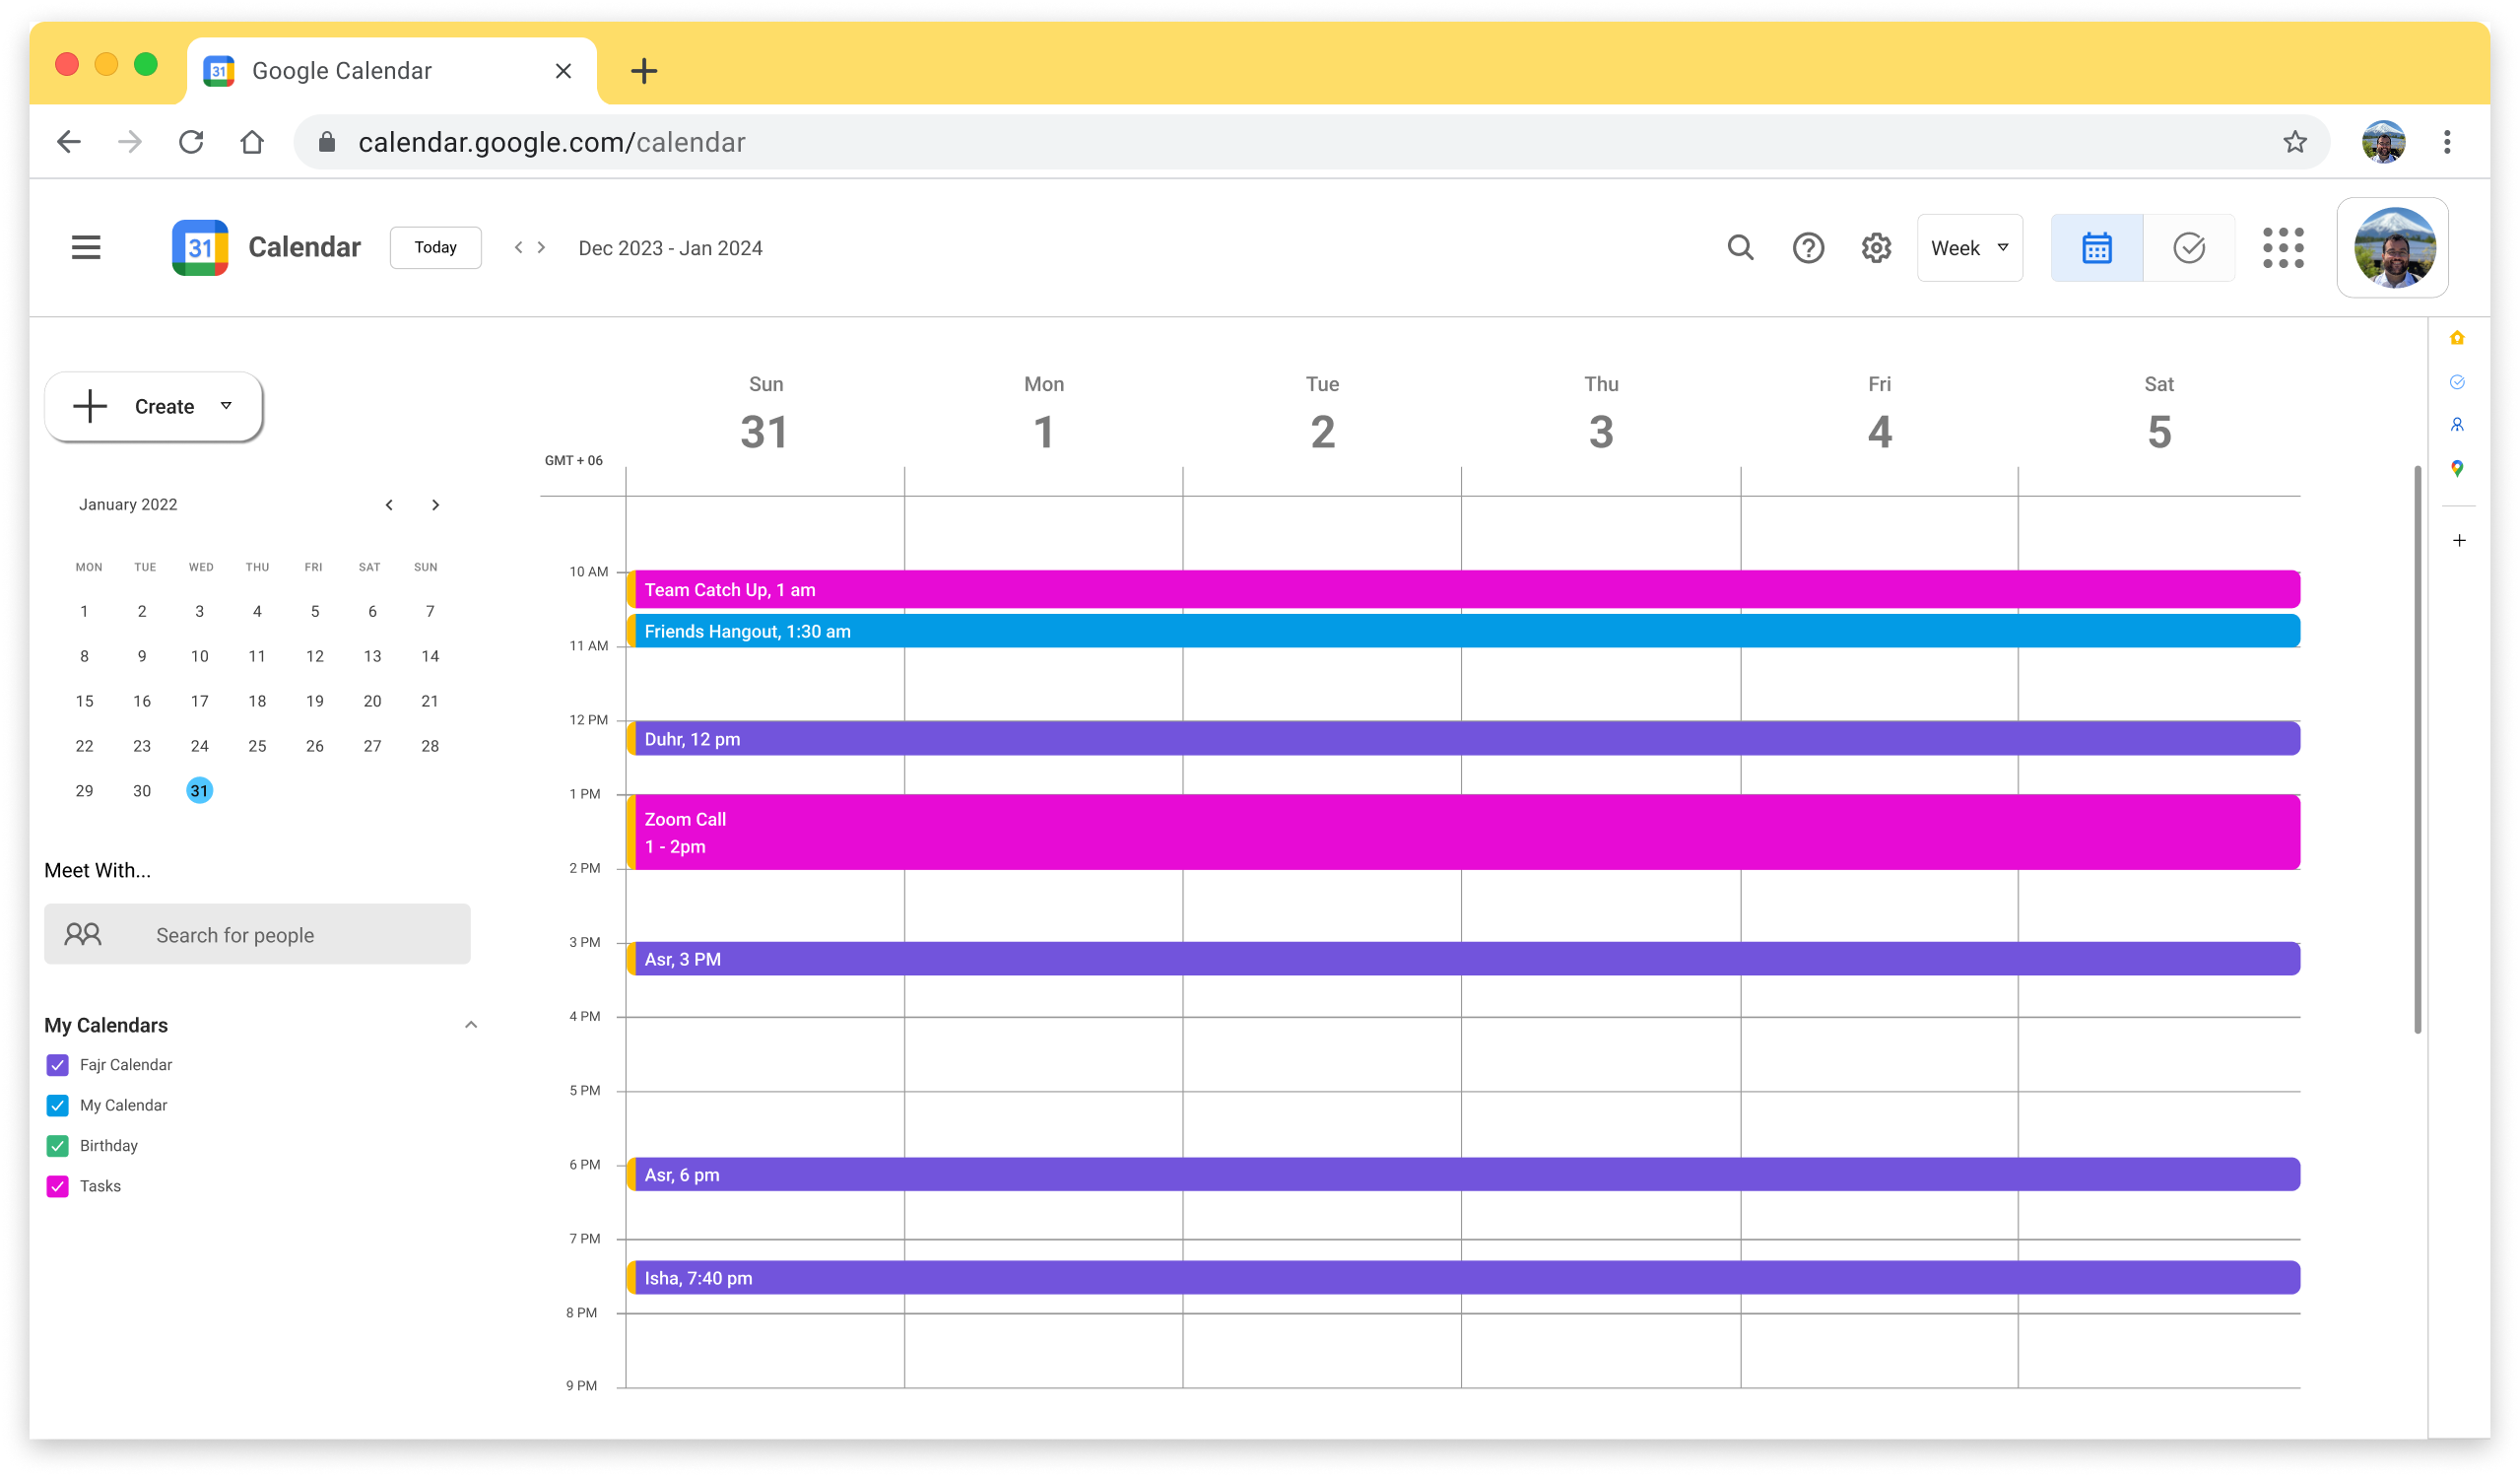Click the Today button
Viewport: 2520px width, 1477px height.
coord(435,247)
